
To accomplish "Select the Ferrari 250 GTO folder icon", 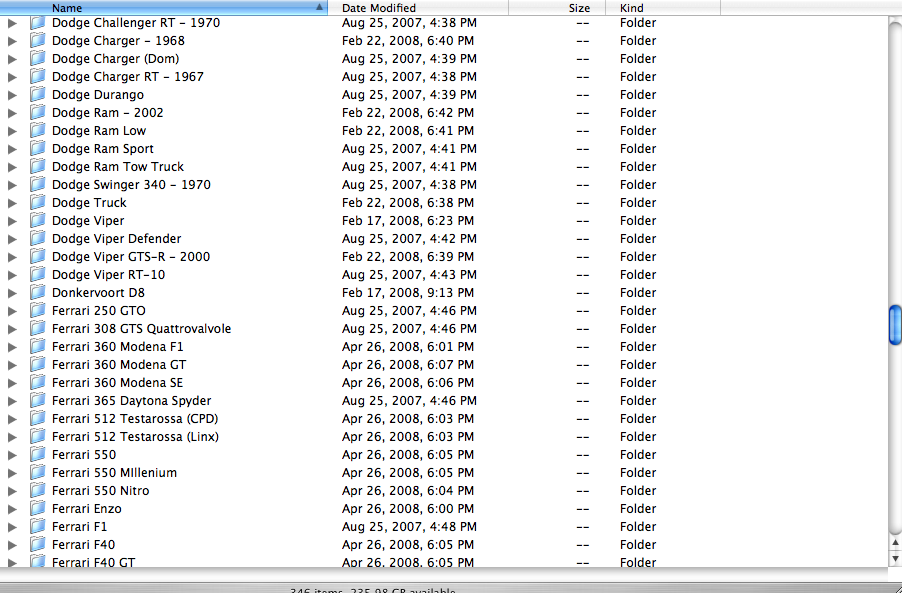I will 38,311.
